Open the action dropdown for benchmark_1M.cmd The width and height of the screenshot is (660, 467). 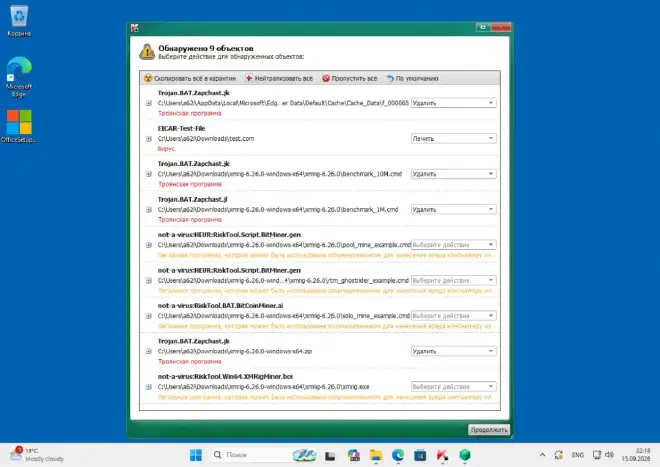point(453,209)
